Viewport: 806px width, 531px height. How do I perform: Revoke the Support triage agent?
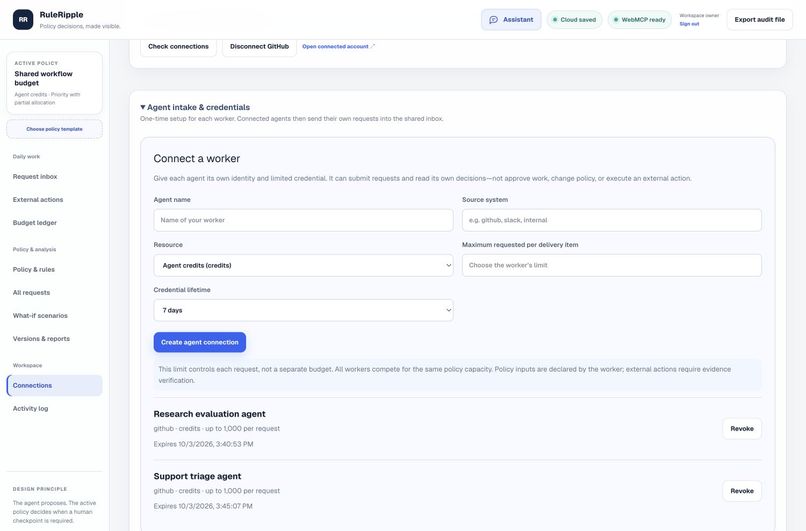[742, 491]
